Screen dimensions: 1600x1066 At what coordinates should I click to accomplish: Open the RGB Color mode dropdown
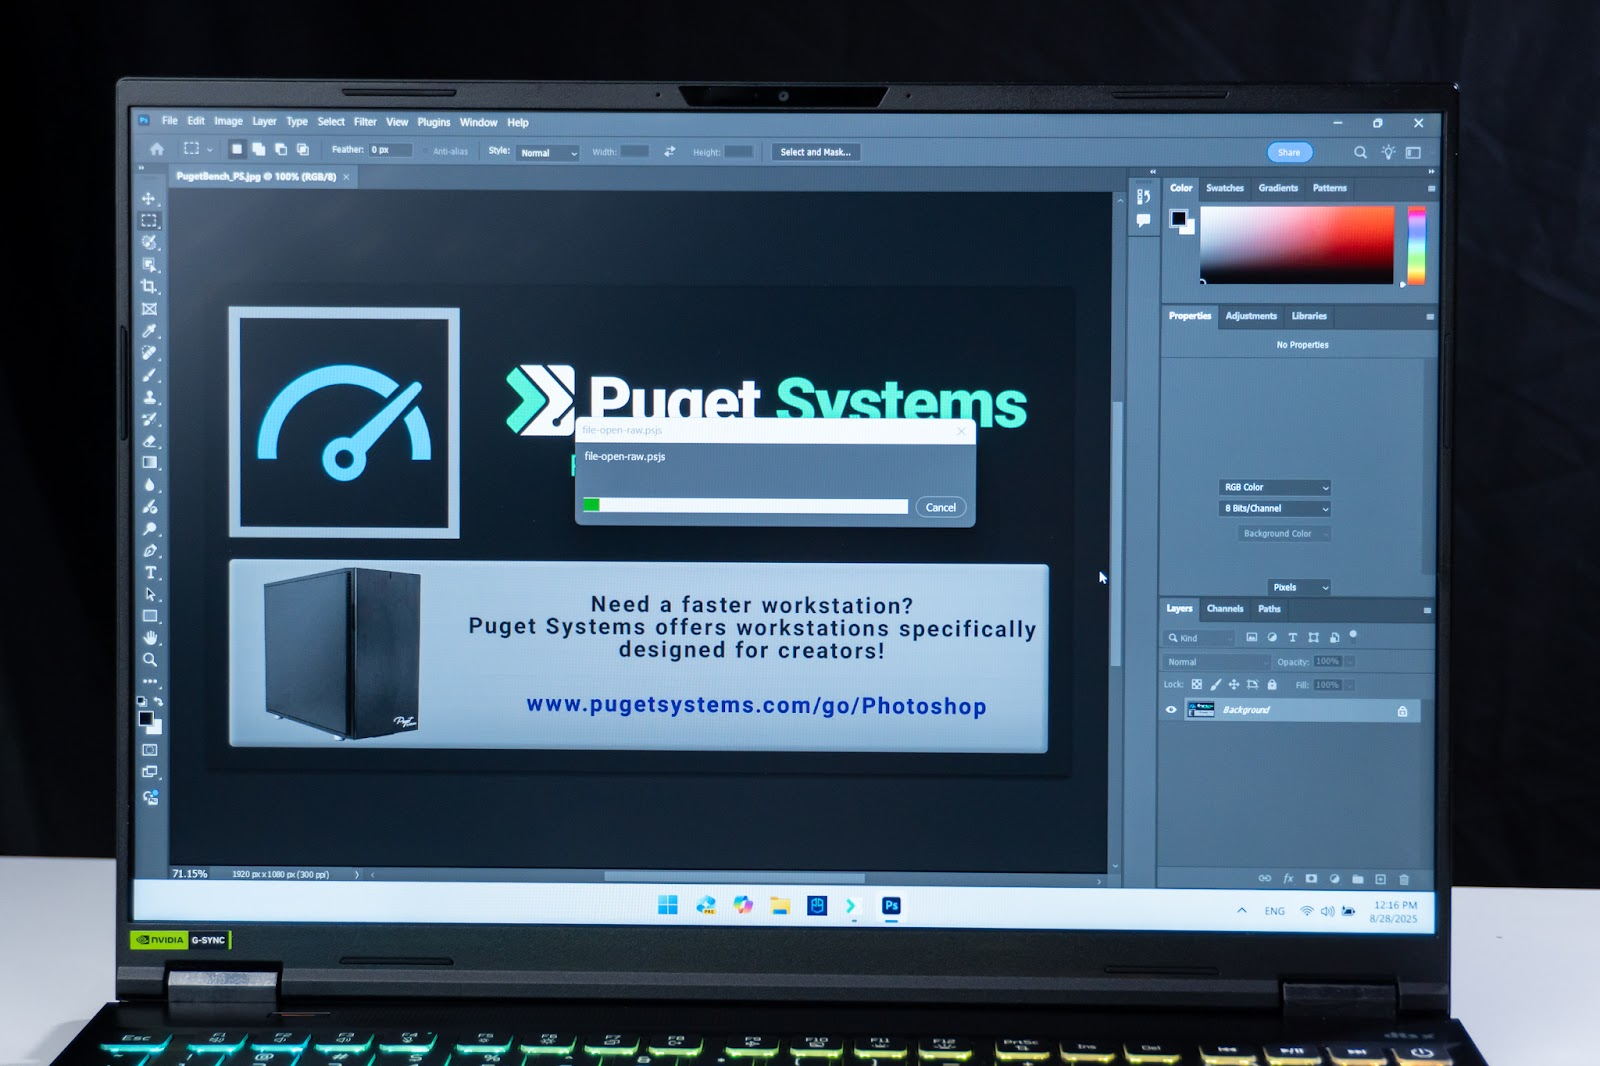(1275, 488)
